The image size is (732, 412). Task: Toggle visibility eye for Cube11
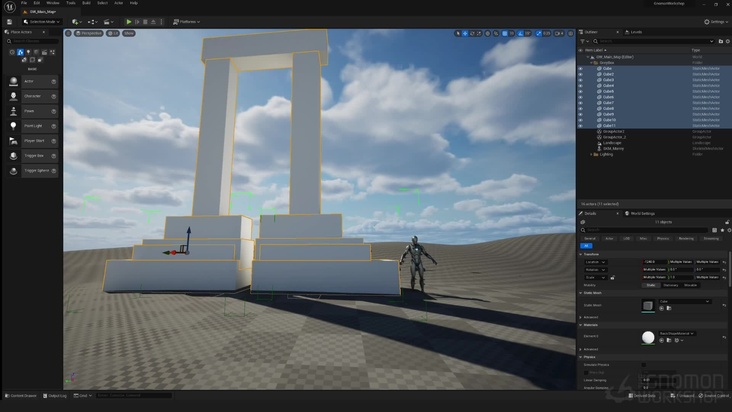click(581, 126)
